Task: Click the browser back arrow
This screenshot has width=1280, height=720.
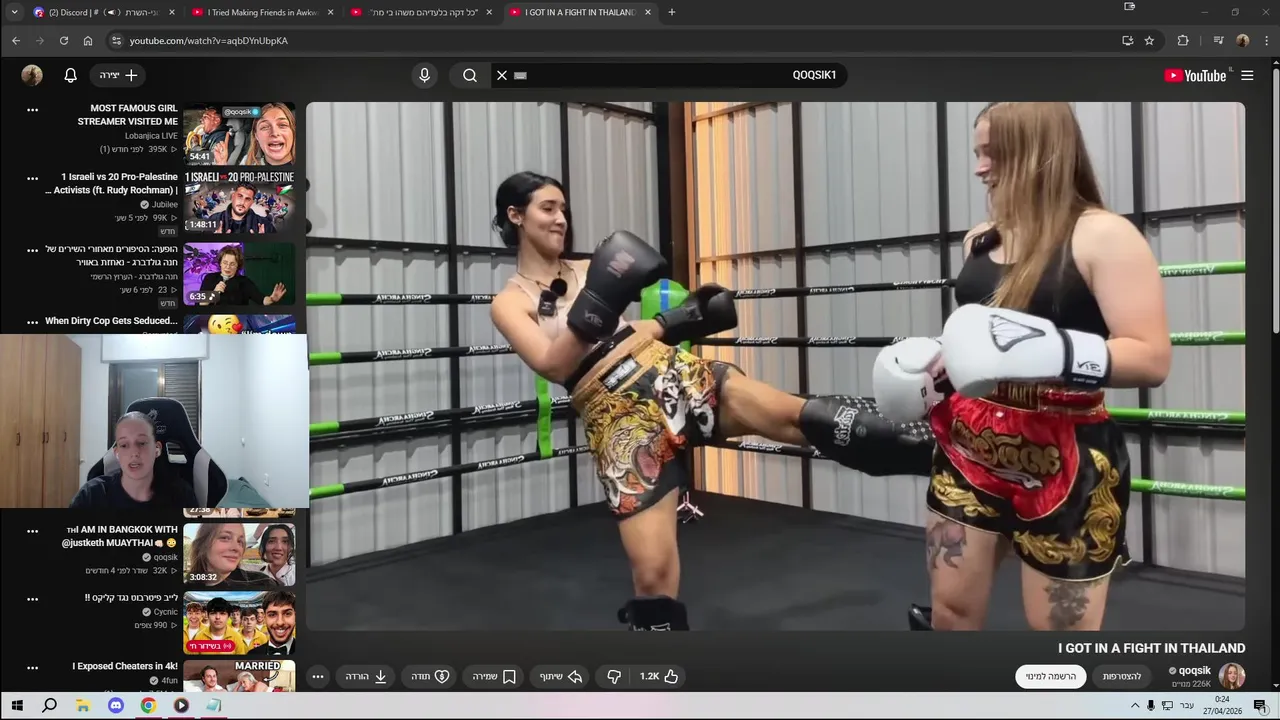Action: [16, 40]
